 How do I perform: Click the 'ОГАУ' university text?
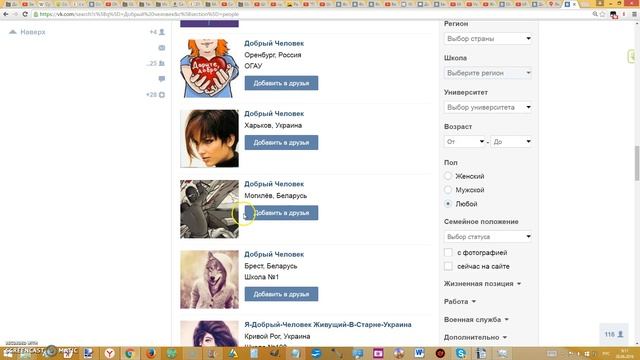[x=253, y=66]
